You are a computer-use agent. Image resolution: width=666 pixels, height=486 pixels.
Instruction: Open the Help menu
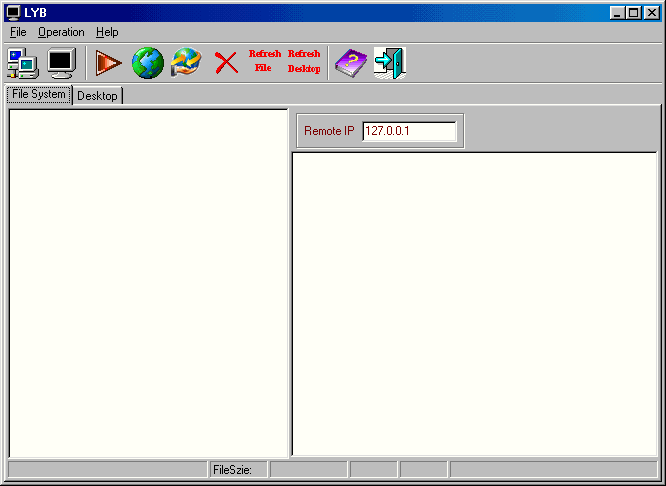[107, 32]
